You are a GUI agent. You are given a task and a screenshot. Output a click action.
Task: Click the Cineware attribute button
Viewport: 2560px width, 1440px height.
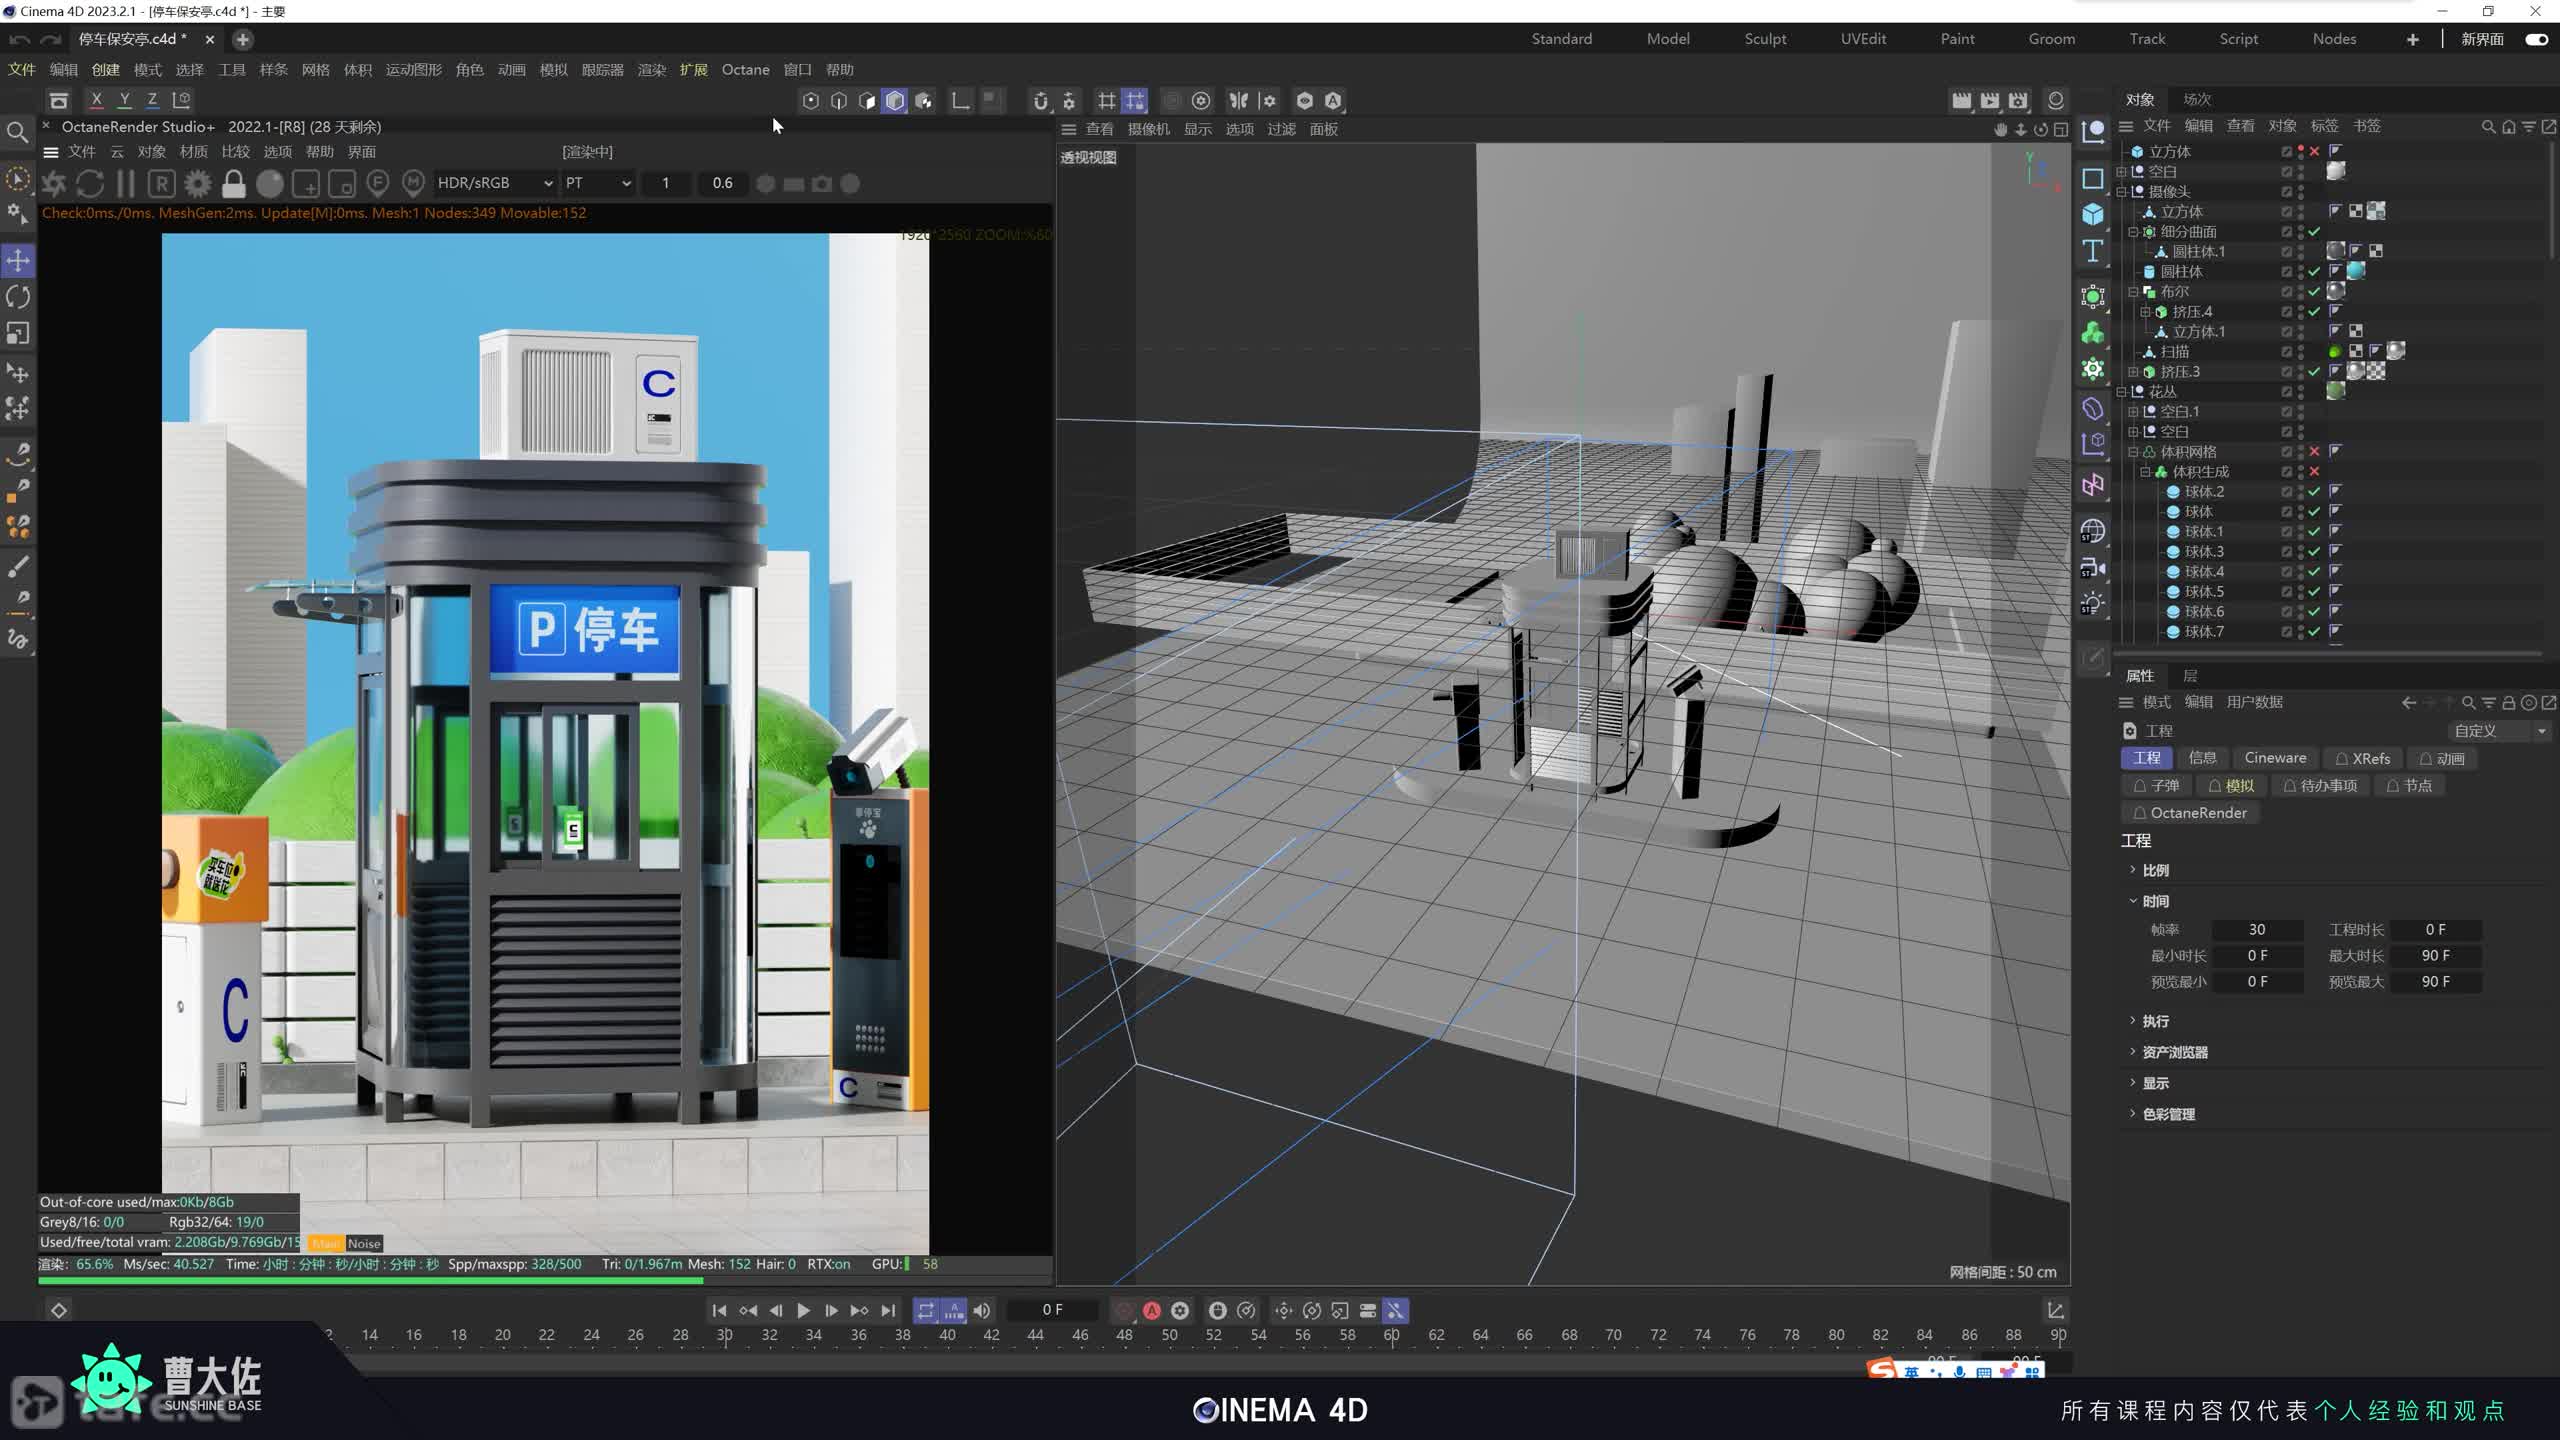[2275, 758]
